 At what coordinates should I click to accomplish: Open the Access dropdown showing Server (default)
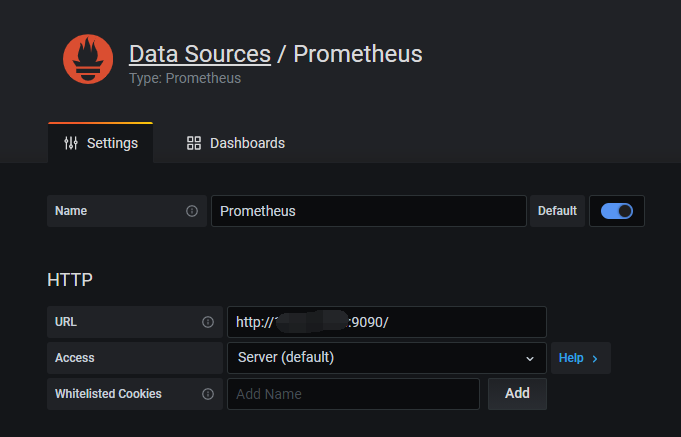point(386,357)
